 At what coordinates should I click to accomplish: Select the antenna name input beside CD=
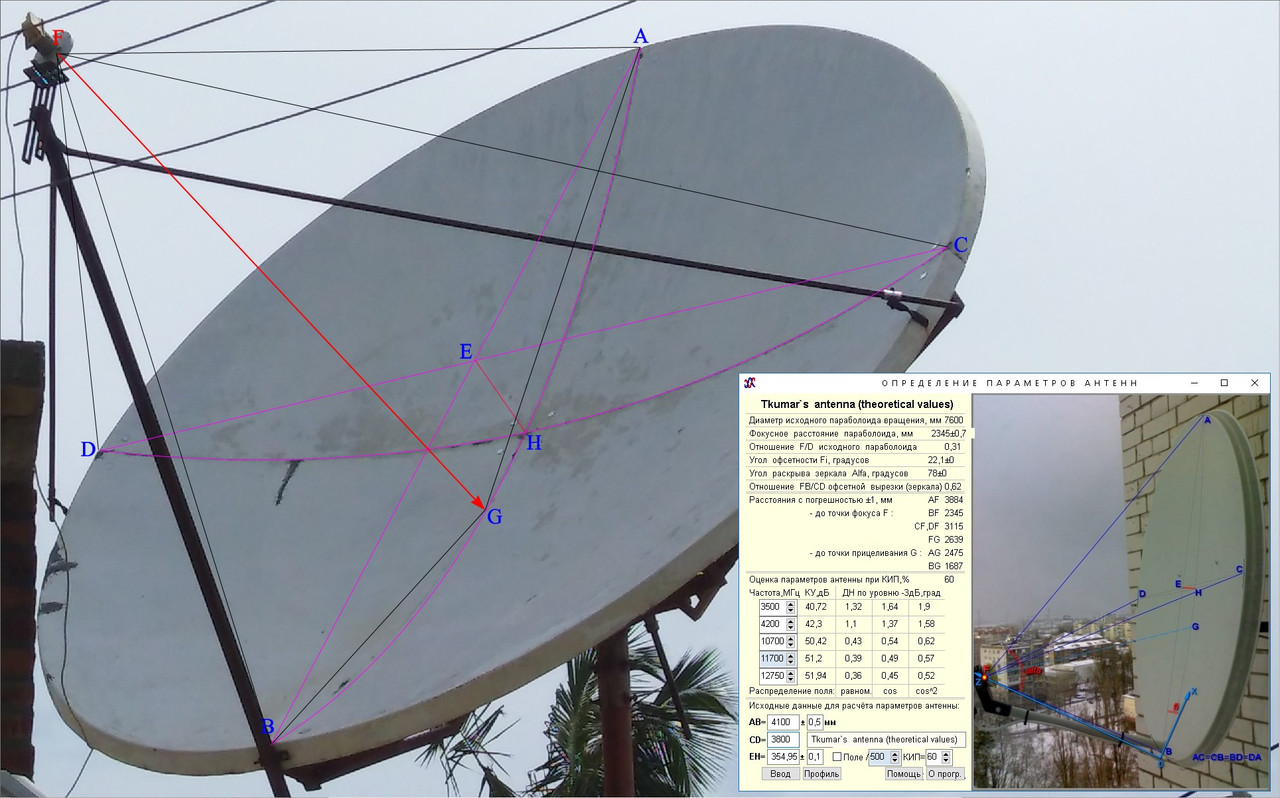886,740
